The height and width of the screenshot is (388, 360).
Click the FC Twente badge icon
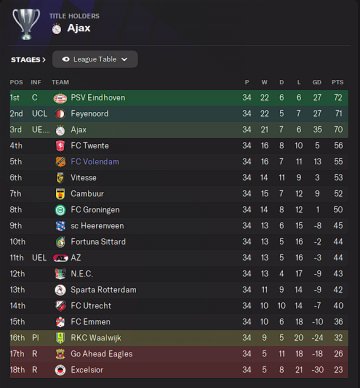pyautogui.click(x=60, y=146)
